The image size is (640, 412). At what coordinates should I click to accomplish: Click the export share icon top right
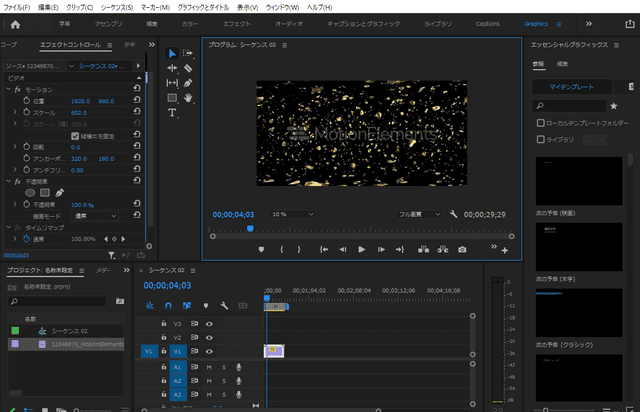click(630, 24)
